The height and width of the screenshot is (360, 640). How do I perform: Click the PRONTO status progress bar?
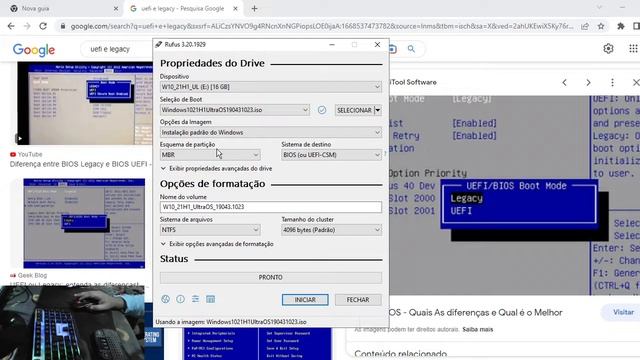coord(271,278)
